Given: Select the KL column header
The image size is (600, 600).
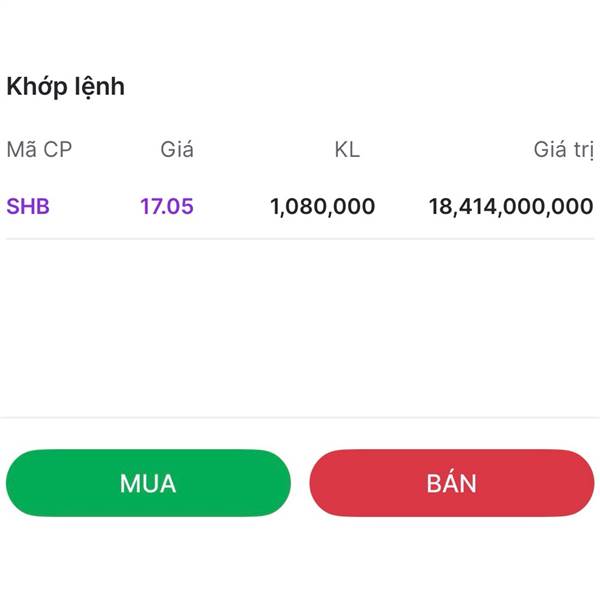Looking at the screenshot, I should tap(347, 150).
